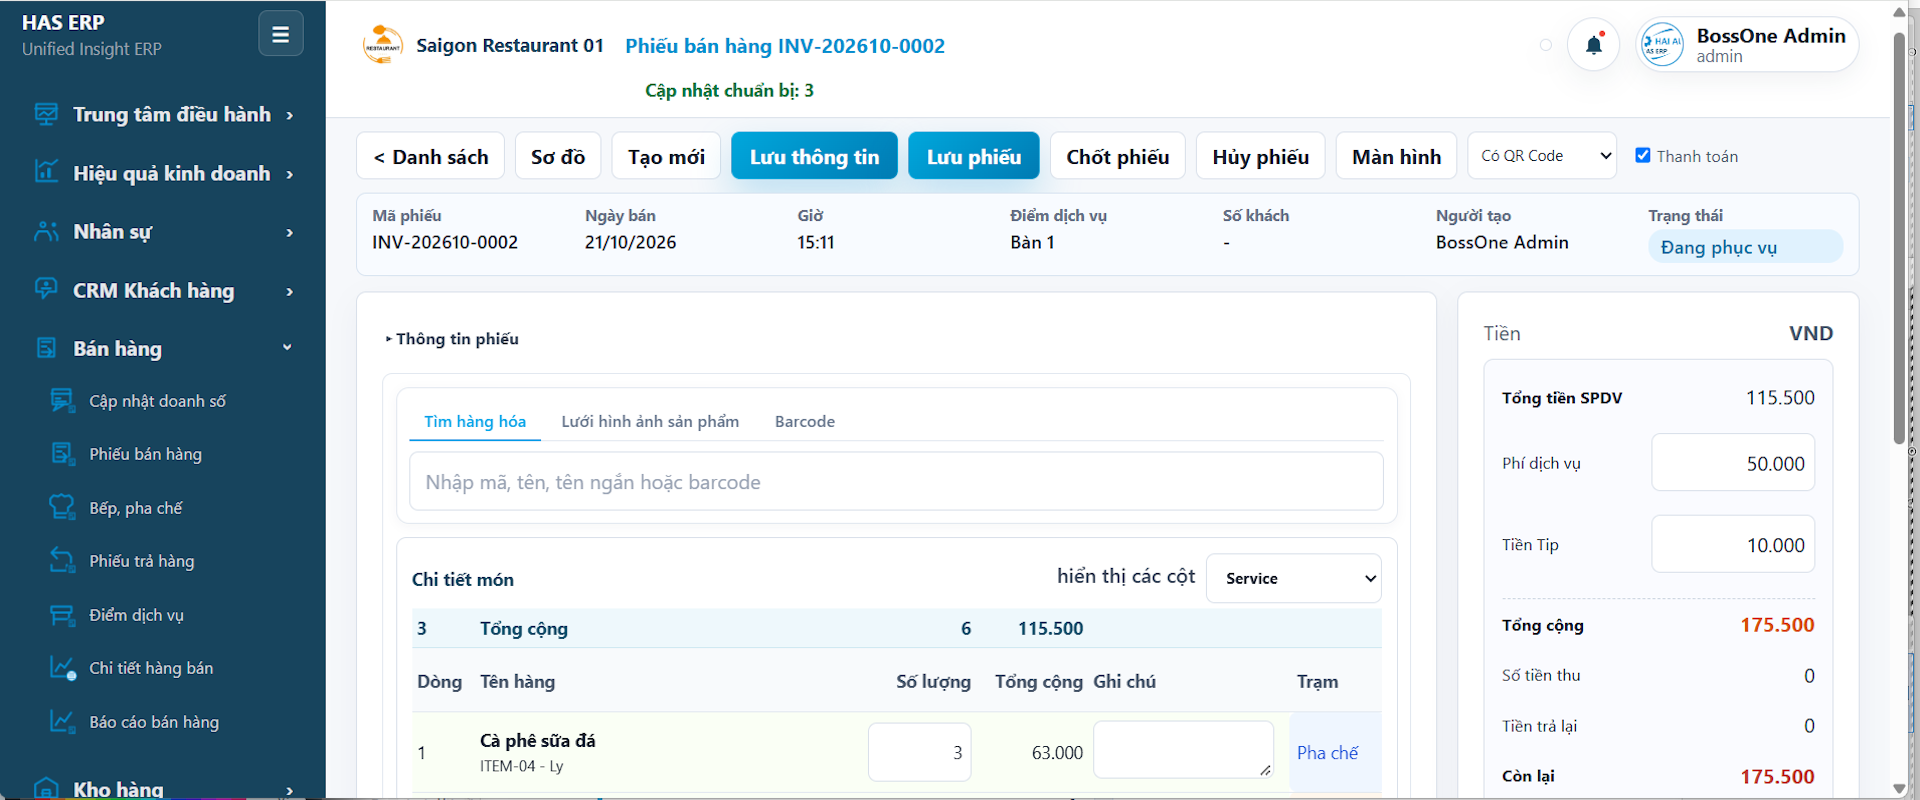The height and width of the screenshot is (800, 1920).
Task: Click the Màn hình button
Action: pos(1397,156)
